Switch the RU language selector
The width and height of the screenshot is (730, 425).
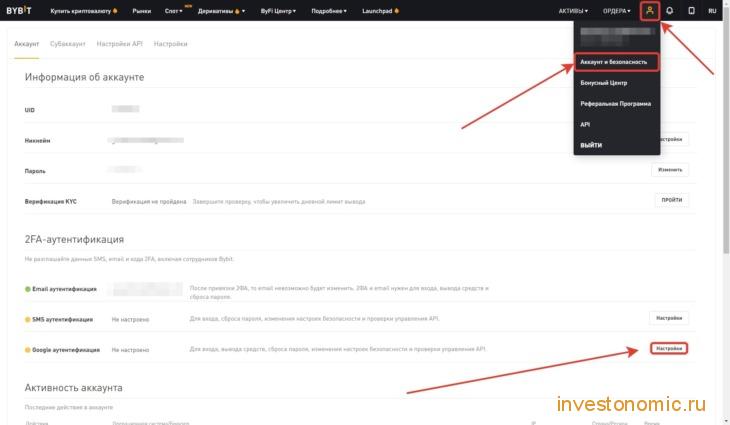tap(712, 11)
